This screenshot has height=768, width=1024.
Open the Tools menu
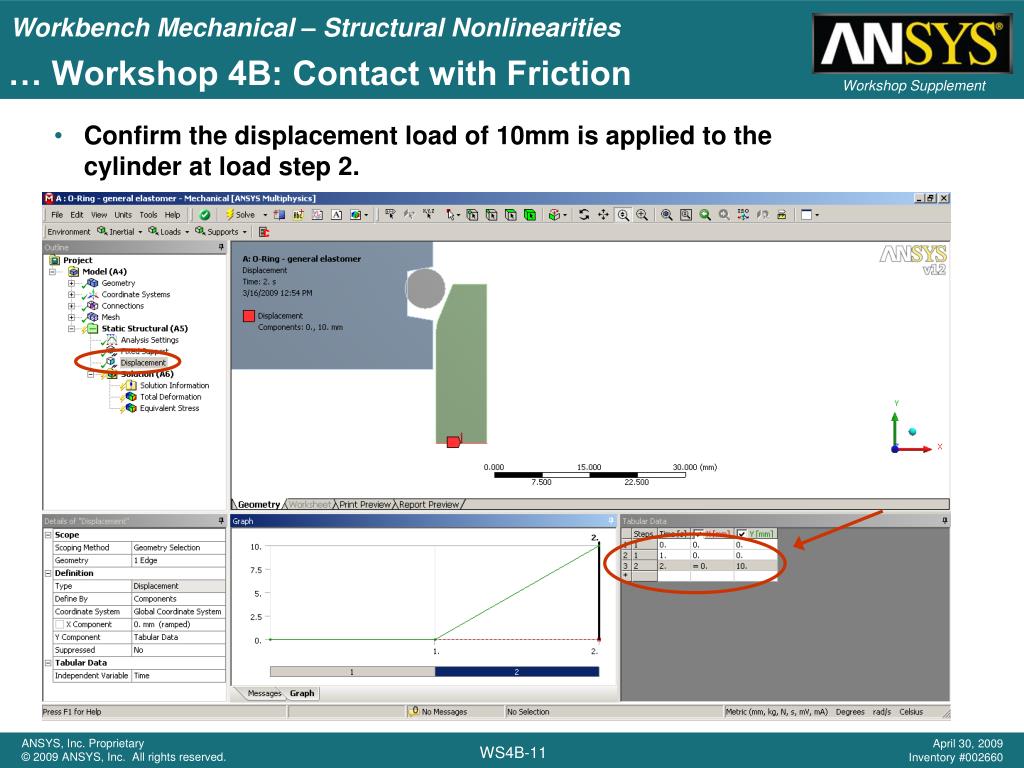[148, 215]
